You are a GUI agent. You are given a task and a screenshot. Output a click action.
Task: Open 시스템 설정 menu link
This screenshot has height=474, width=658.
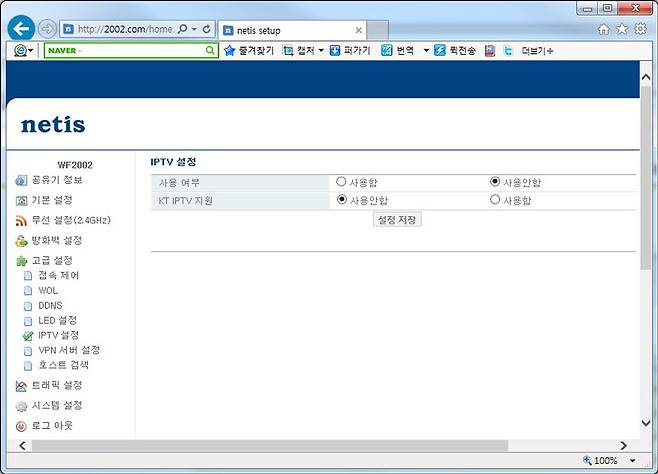(57, 406)
